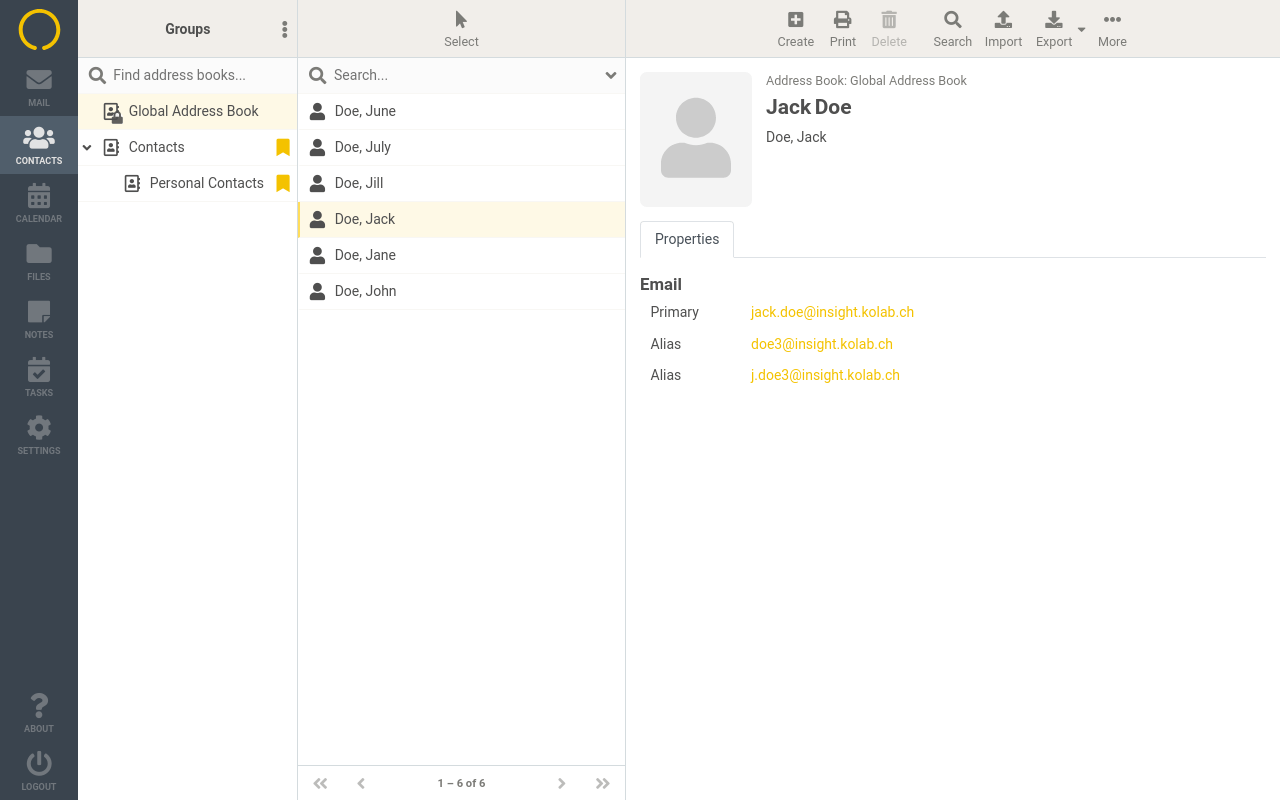This screenshot has height=800, width=1280.
Task: Open contact Doe, Jack
Action: pyautogui.click(x=461, y=219)
